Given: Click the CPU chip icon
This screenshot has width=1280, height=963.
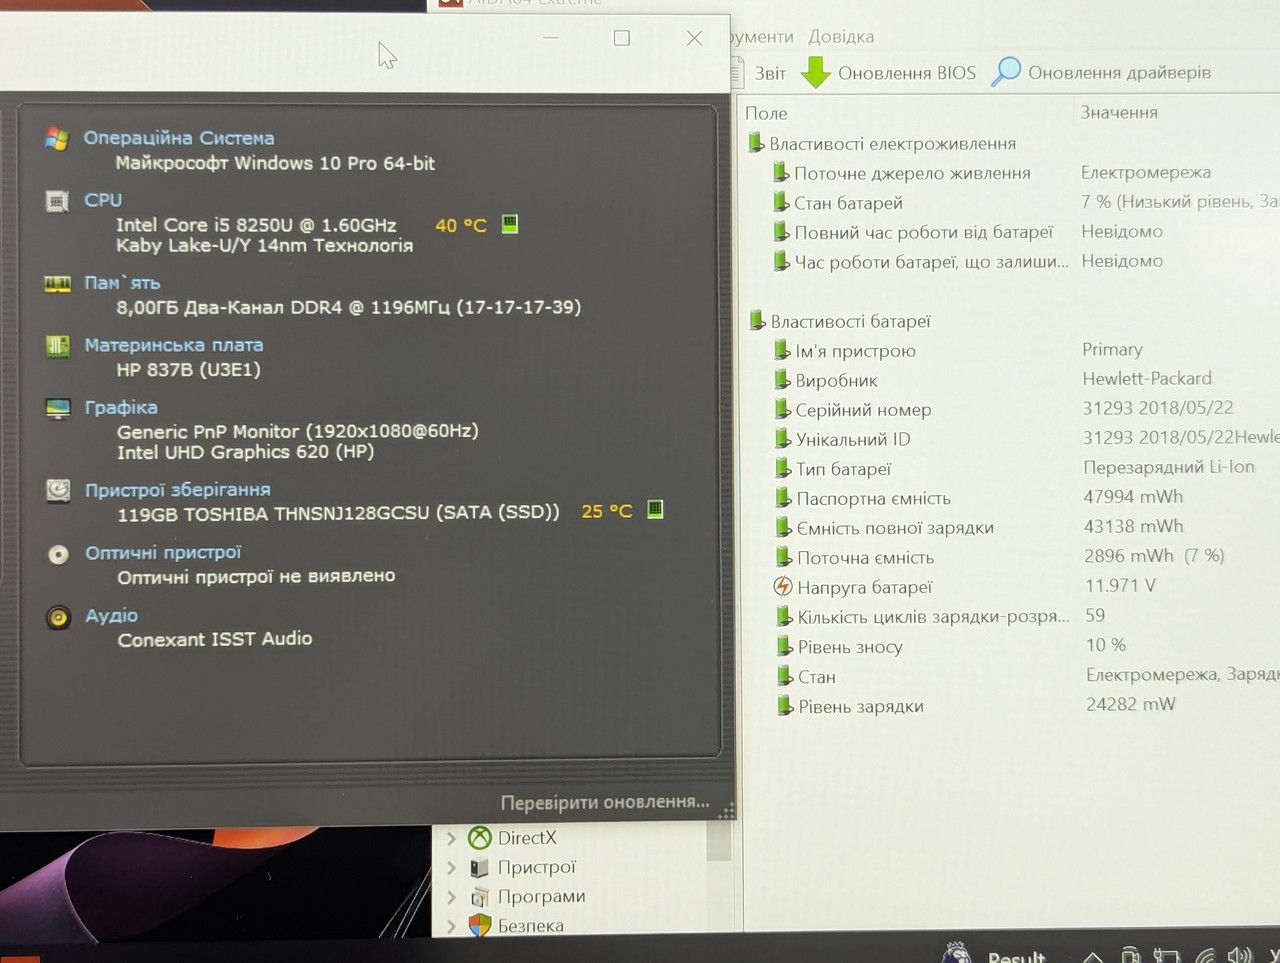Looking at the screenshot, I should 58,201.
